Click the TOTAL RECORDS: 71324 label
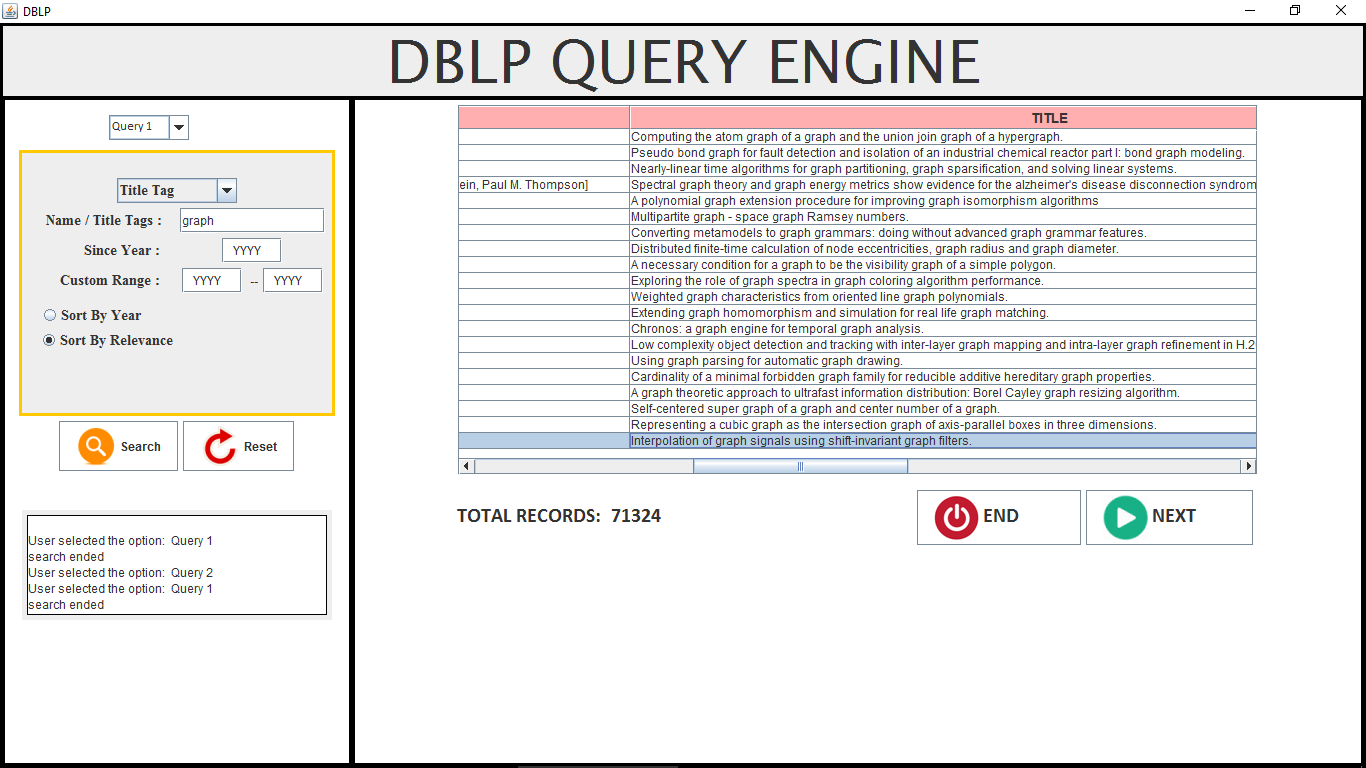The image size is (1366, 768). 559,516
